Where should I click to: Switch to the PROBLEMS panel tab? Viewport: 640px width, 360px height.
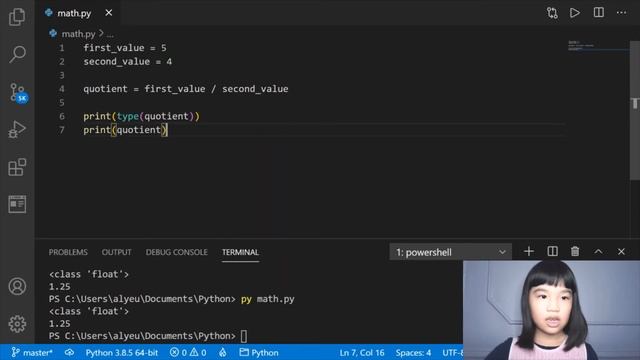tap(68, 252)
